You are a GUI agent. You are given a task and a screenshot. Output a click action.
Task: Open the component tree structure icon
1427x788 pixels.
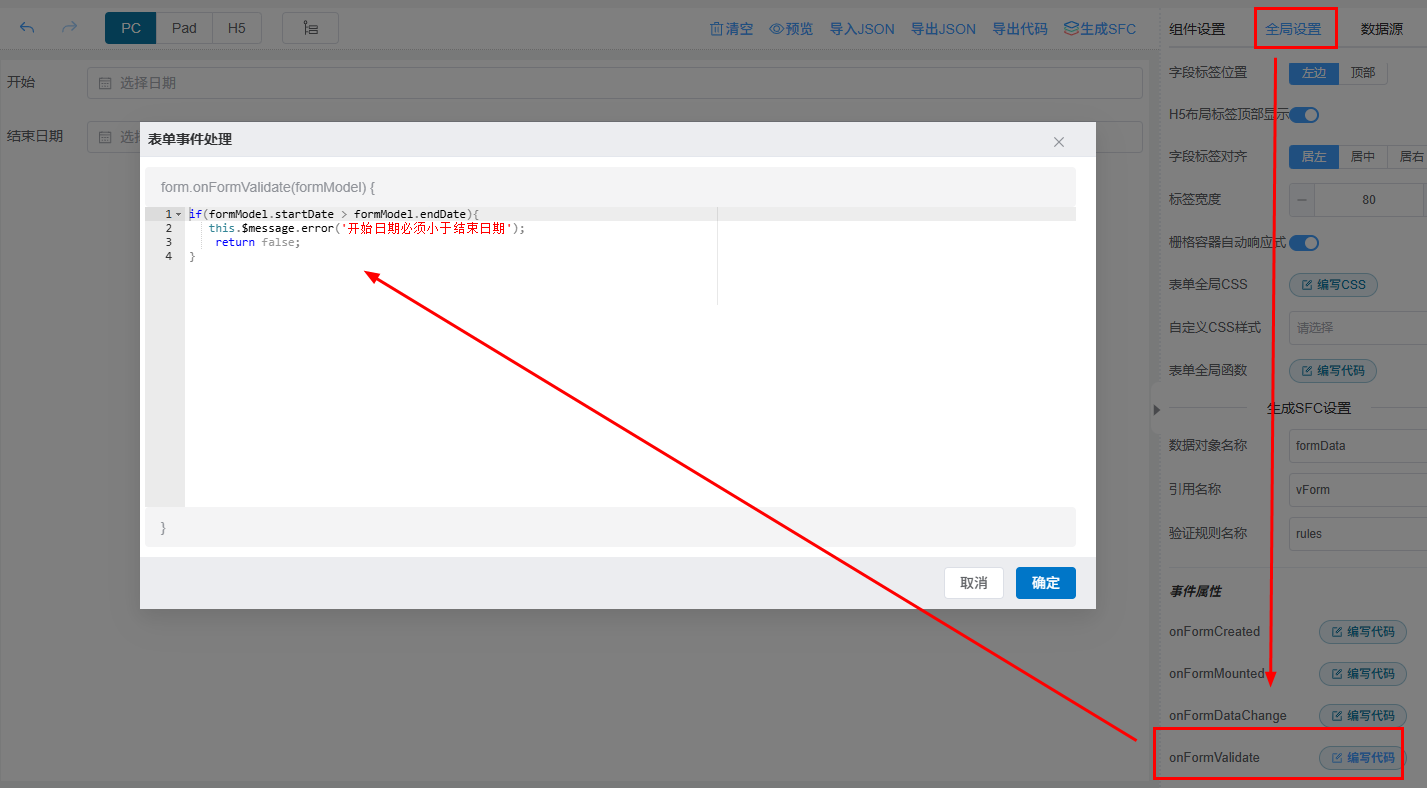[310, 28]
